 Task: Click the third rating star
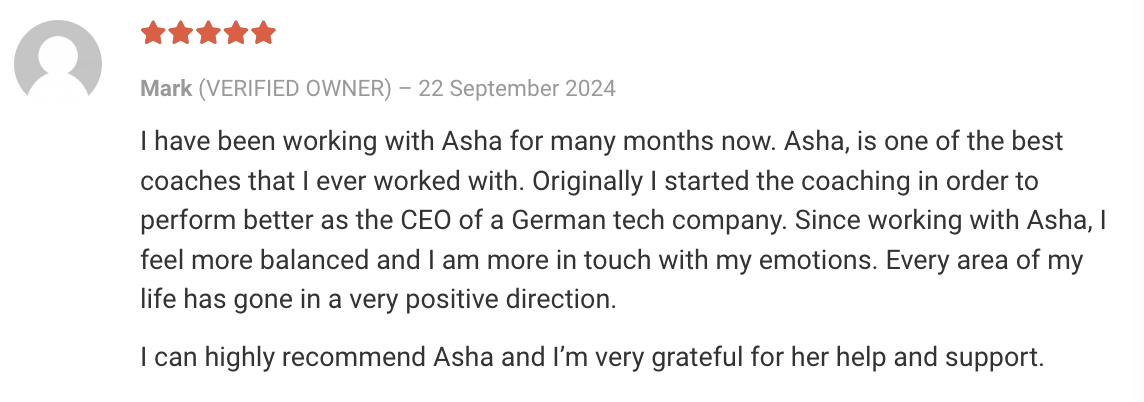(x=208, y=33)
